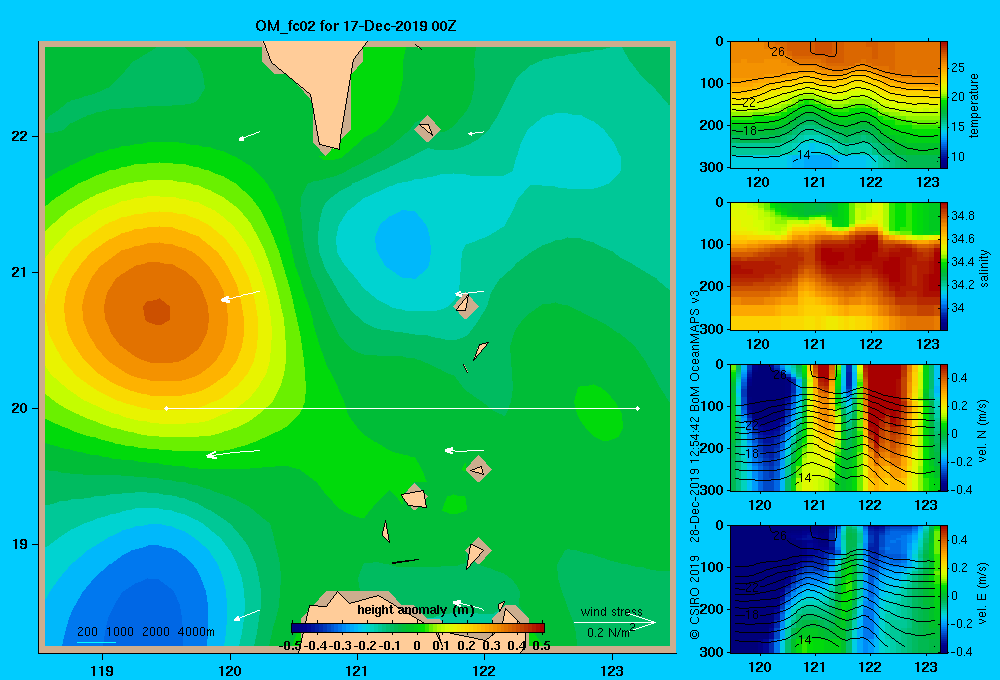Click the salinity colorbar

[x=944, y=266]
